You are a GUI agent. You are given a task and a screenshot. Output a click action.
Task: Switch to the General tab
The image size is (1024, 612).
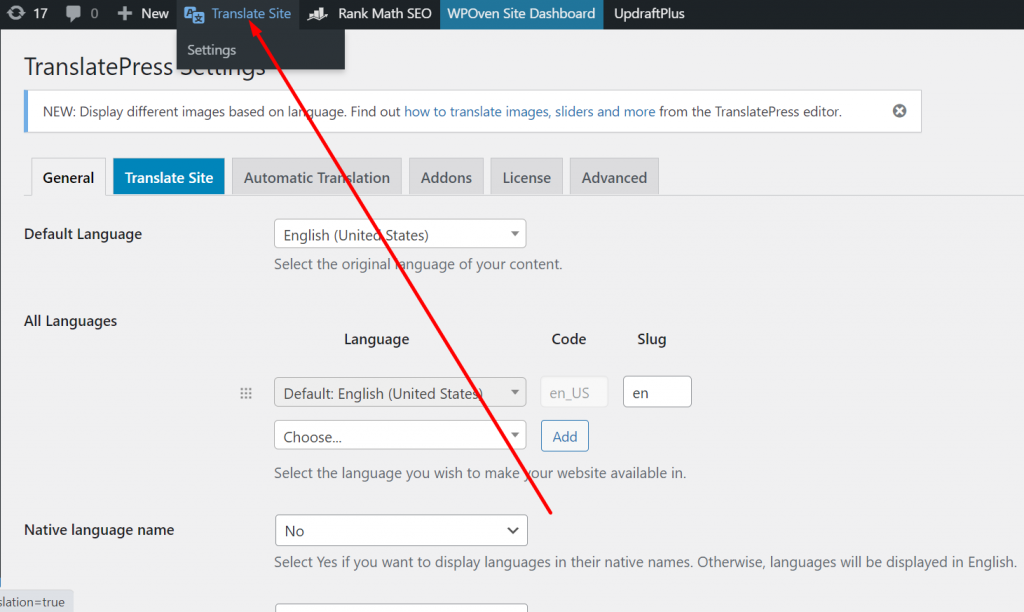68,177
